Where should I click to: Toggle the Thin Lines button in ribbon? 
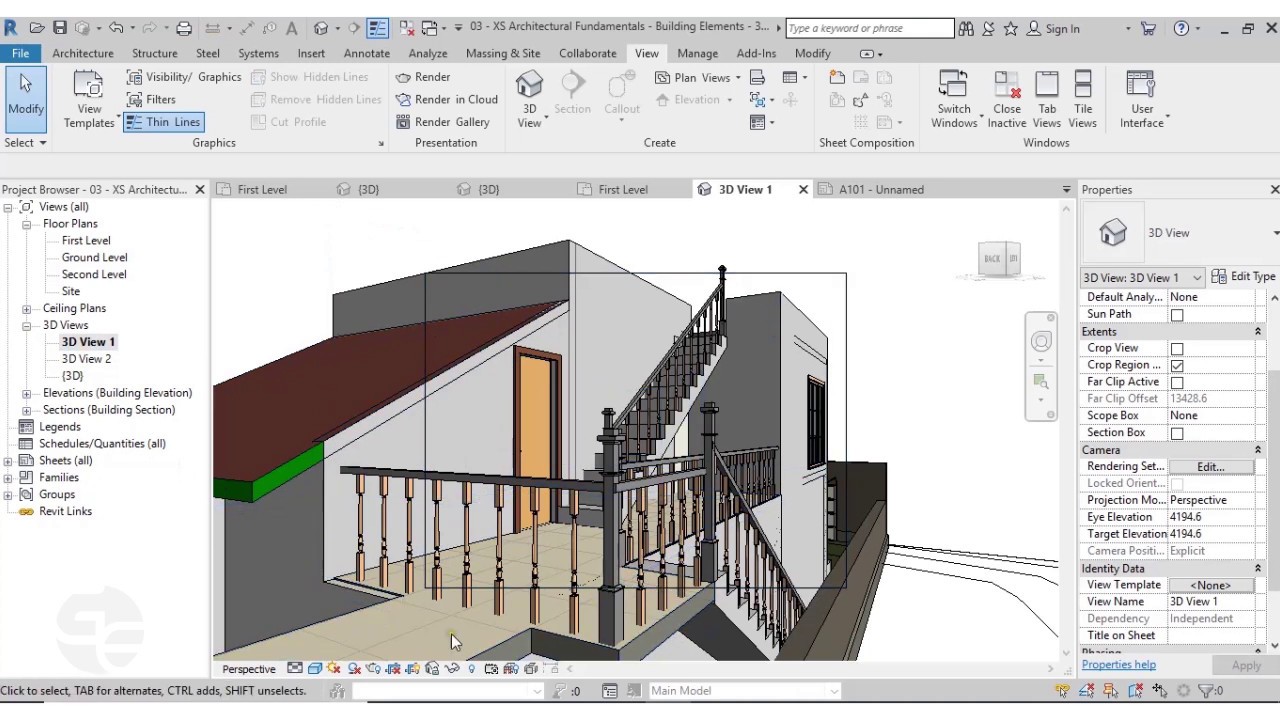tap(164, 122)
